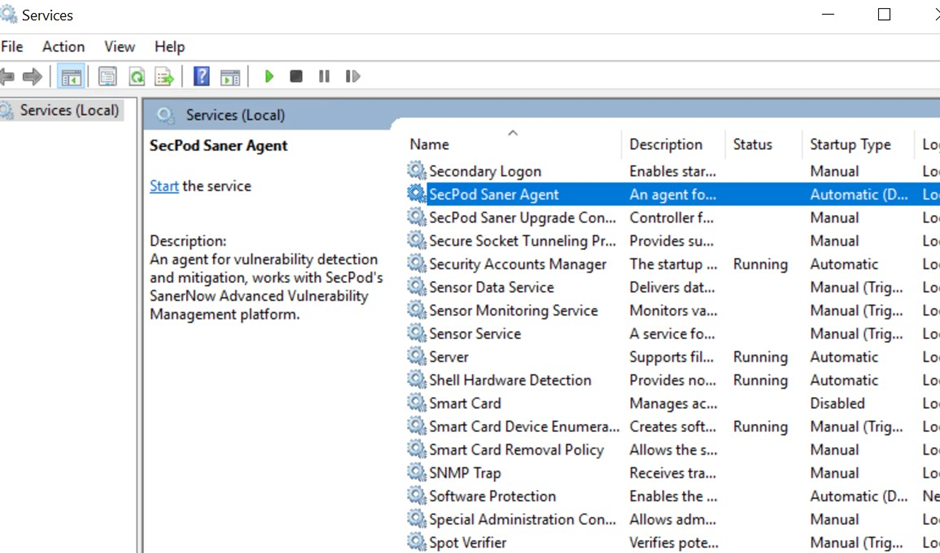Click gear icon for SecPod Saner Upgrade Controller
This screenshot has width=940, height=553.
point(417,217)
